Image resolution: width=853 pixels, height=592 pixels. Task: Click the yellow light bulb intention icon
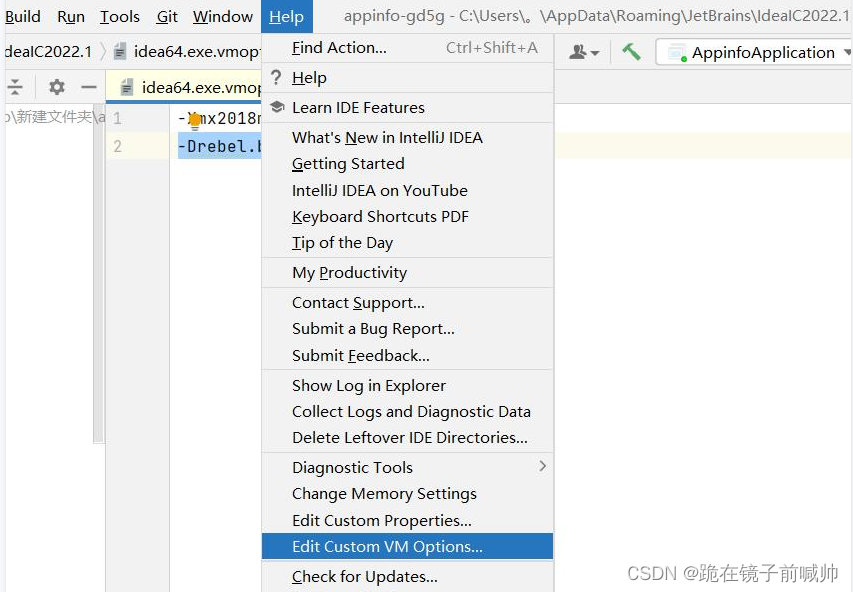coord(194,120)
